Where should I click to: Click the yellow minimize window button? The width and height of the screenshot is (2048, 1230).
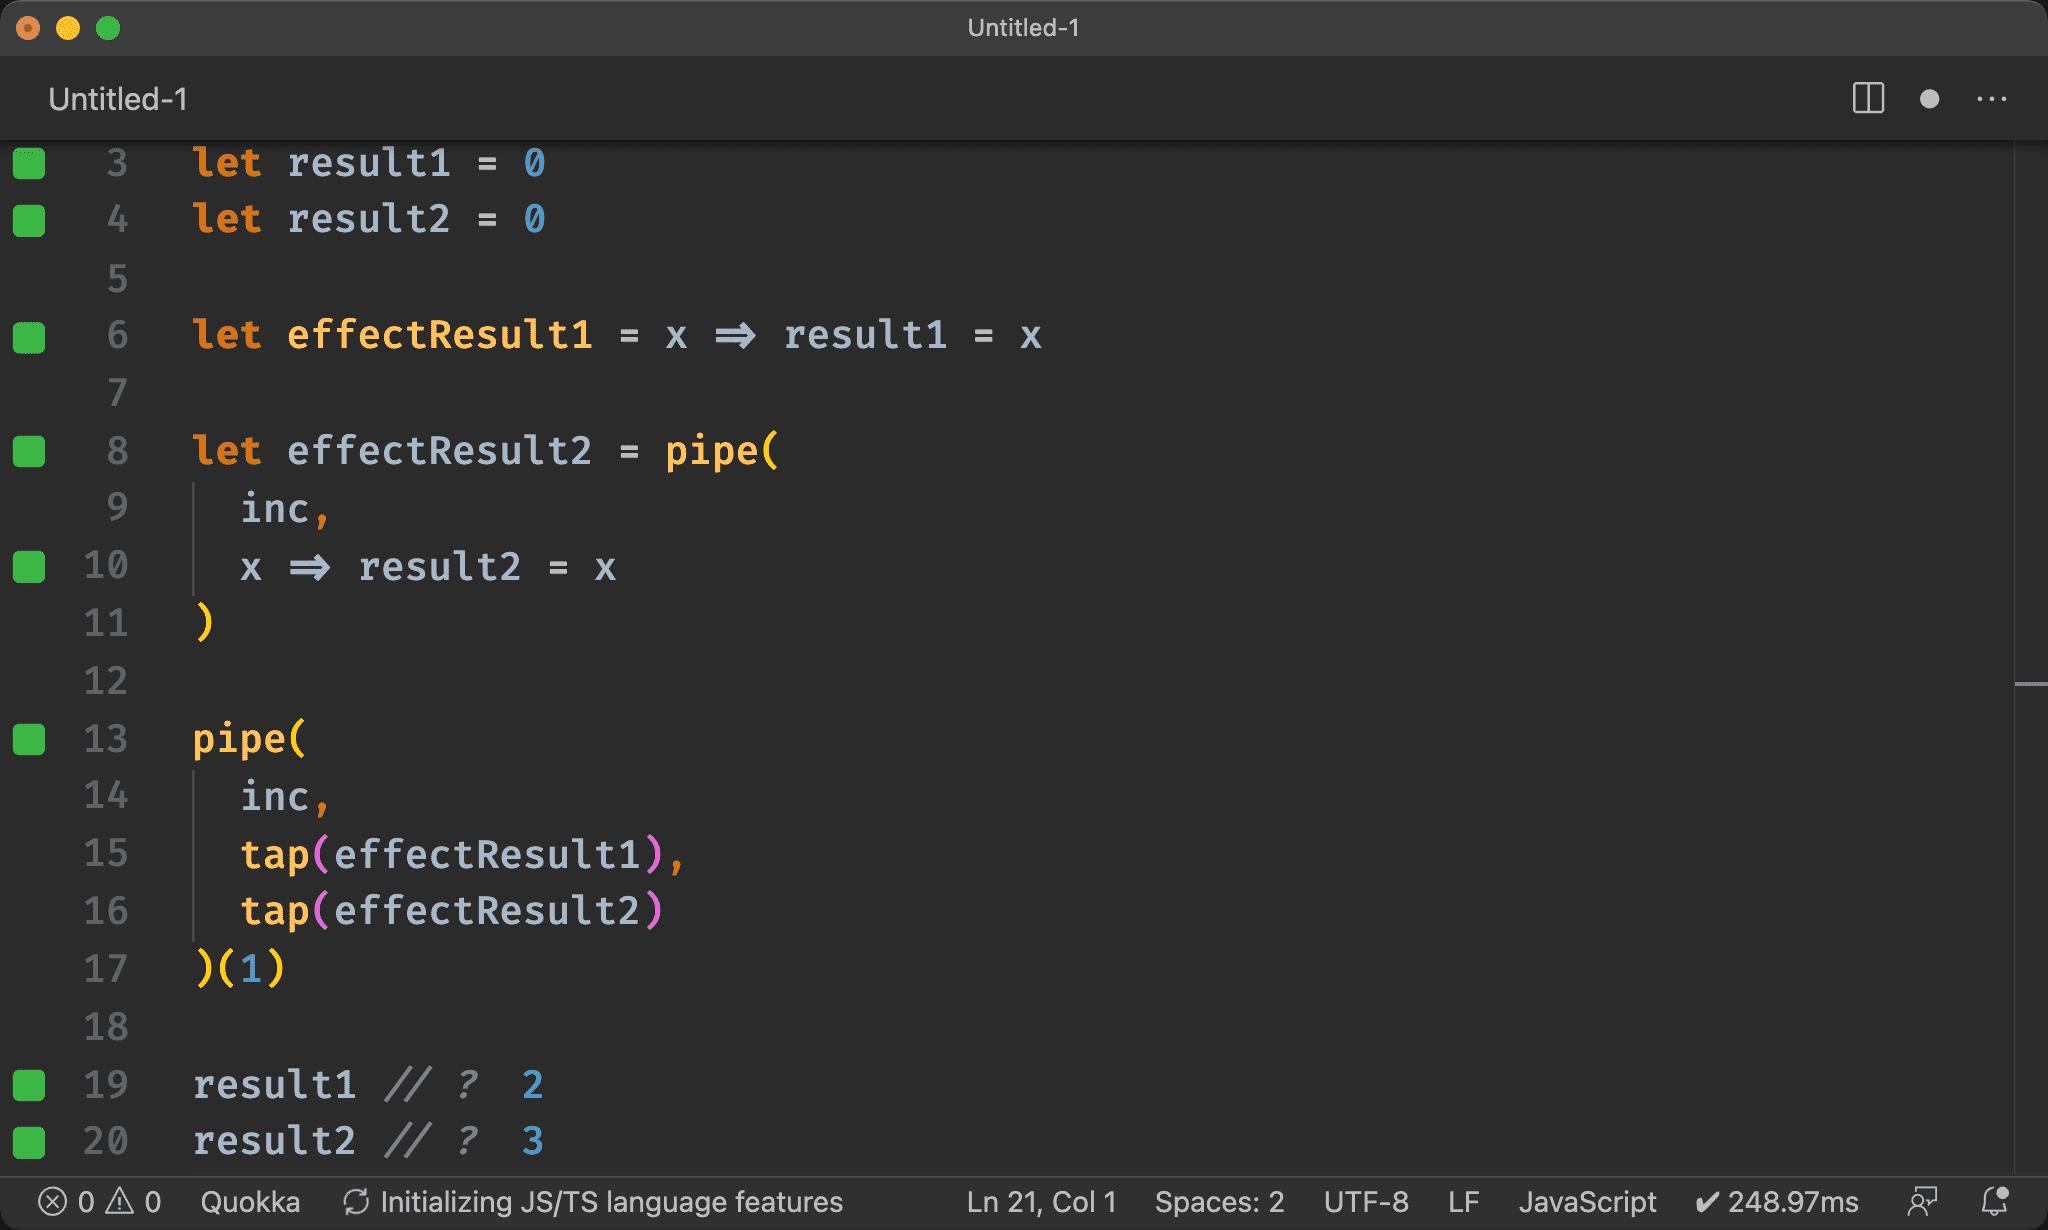pos(68,28)
